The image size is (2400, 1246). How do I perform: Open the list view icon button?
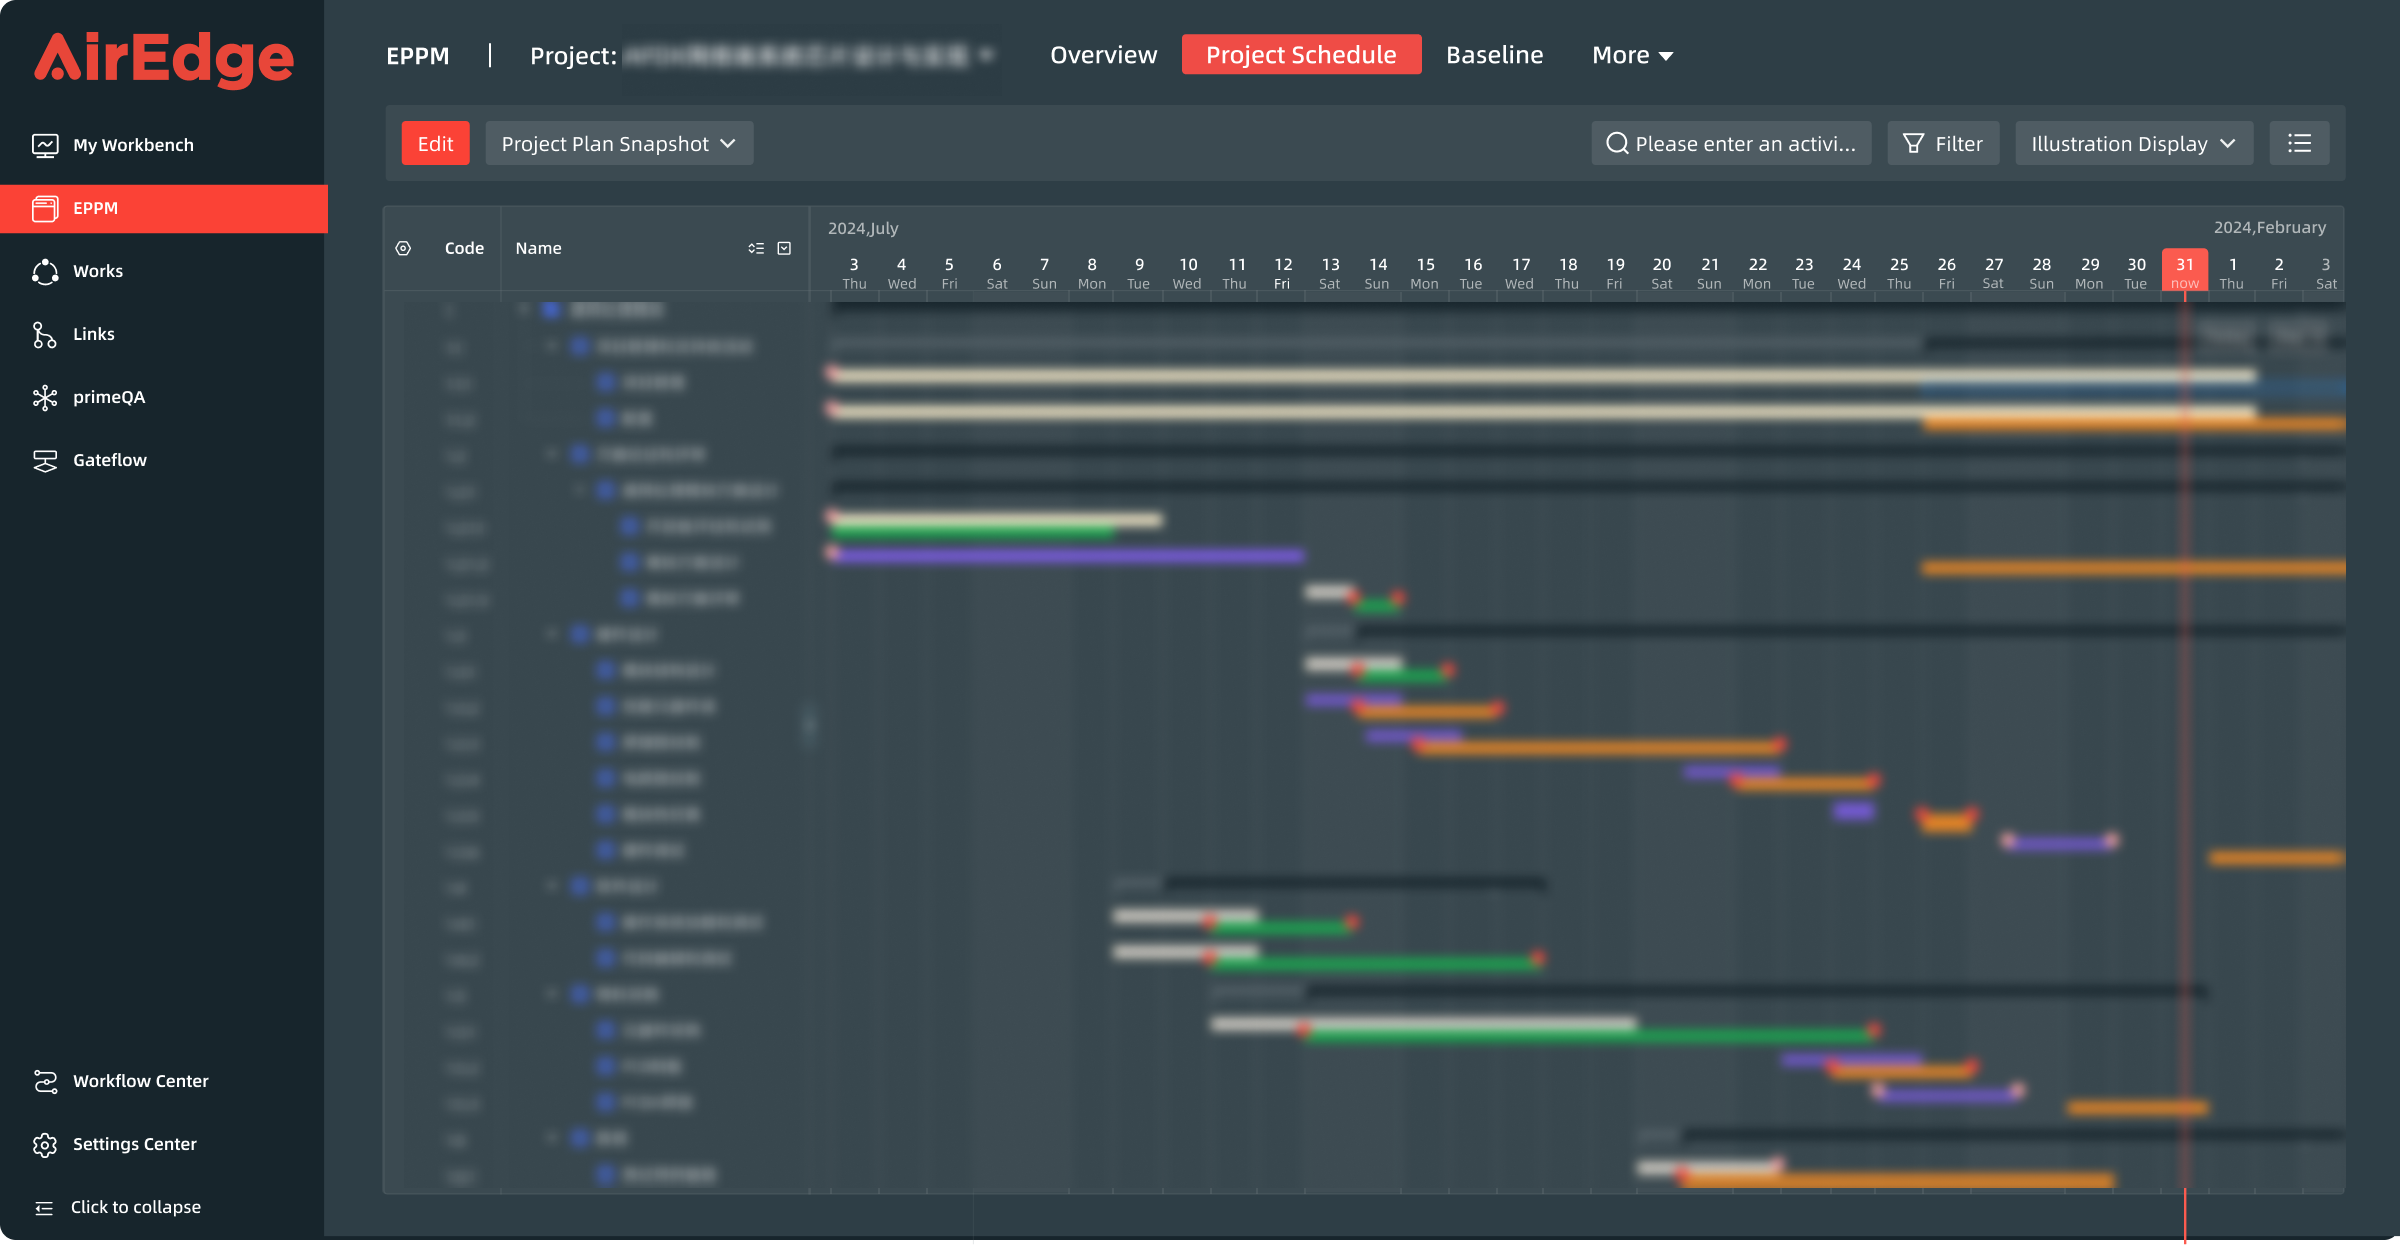point(2299,143)
